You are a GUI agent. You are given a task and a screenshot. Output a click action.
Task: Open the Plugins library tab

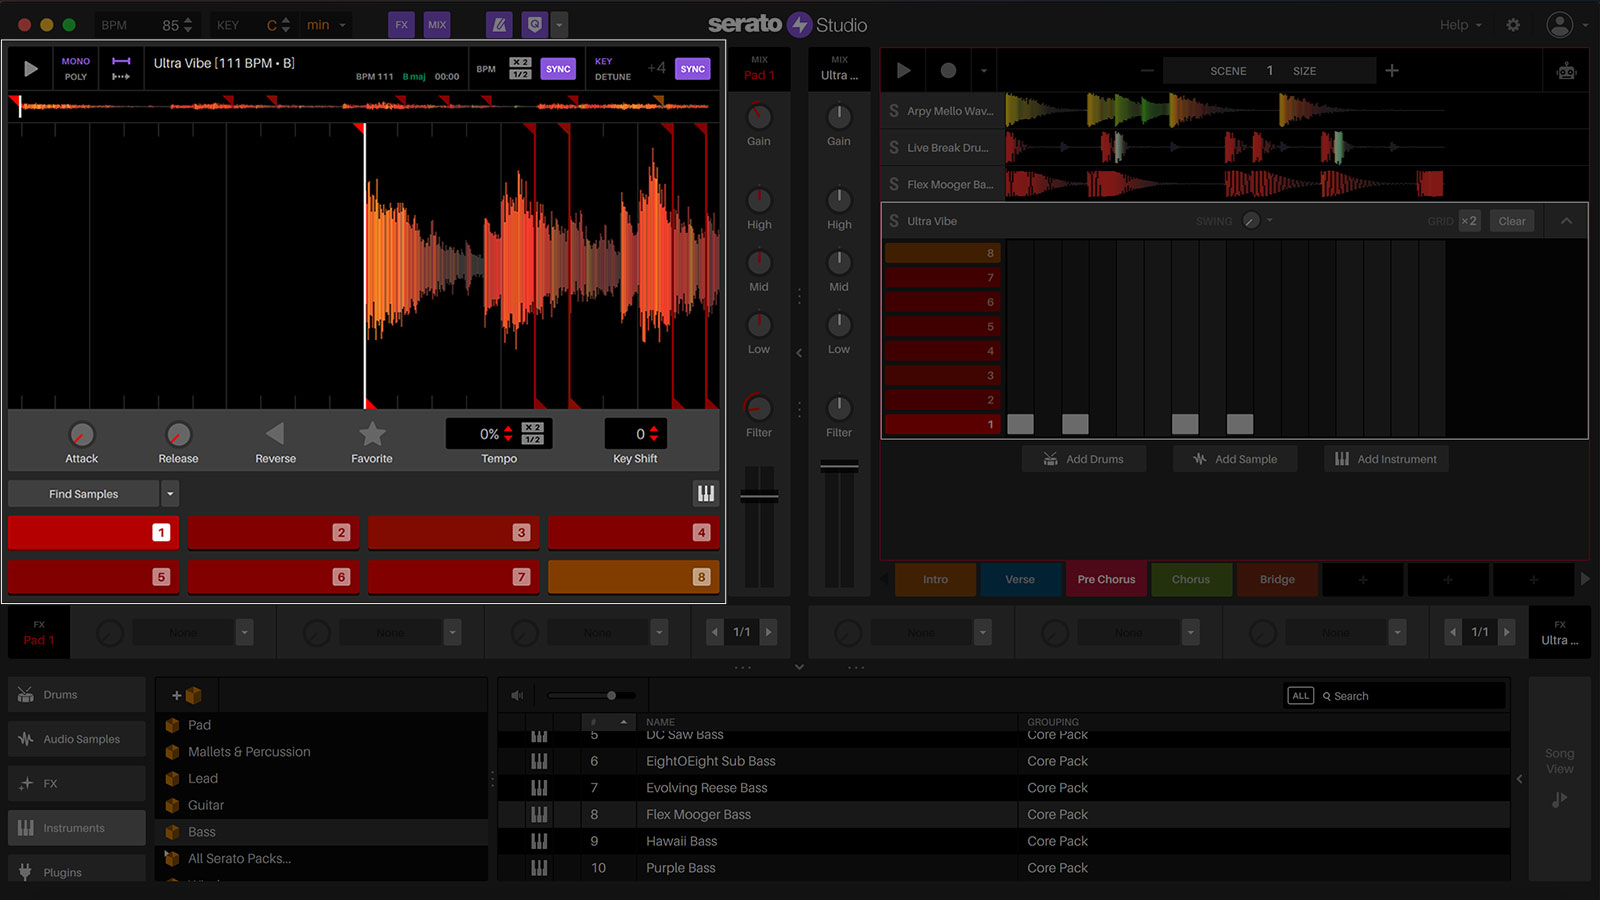(x=77, y=871)
